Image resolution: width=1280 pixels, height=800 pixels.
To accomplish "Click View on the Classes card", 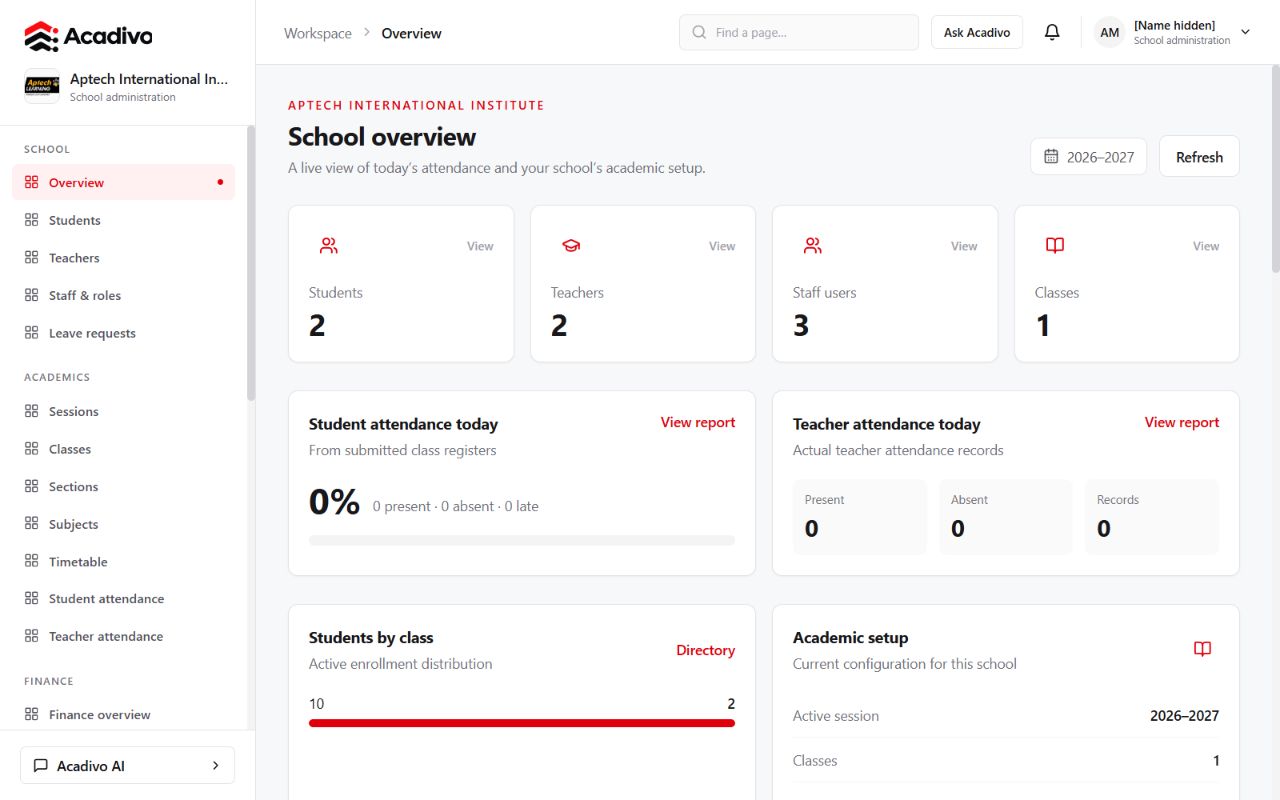I will 1206,246.
